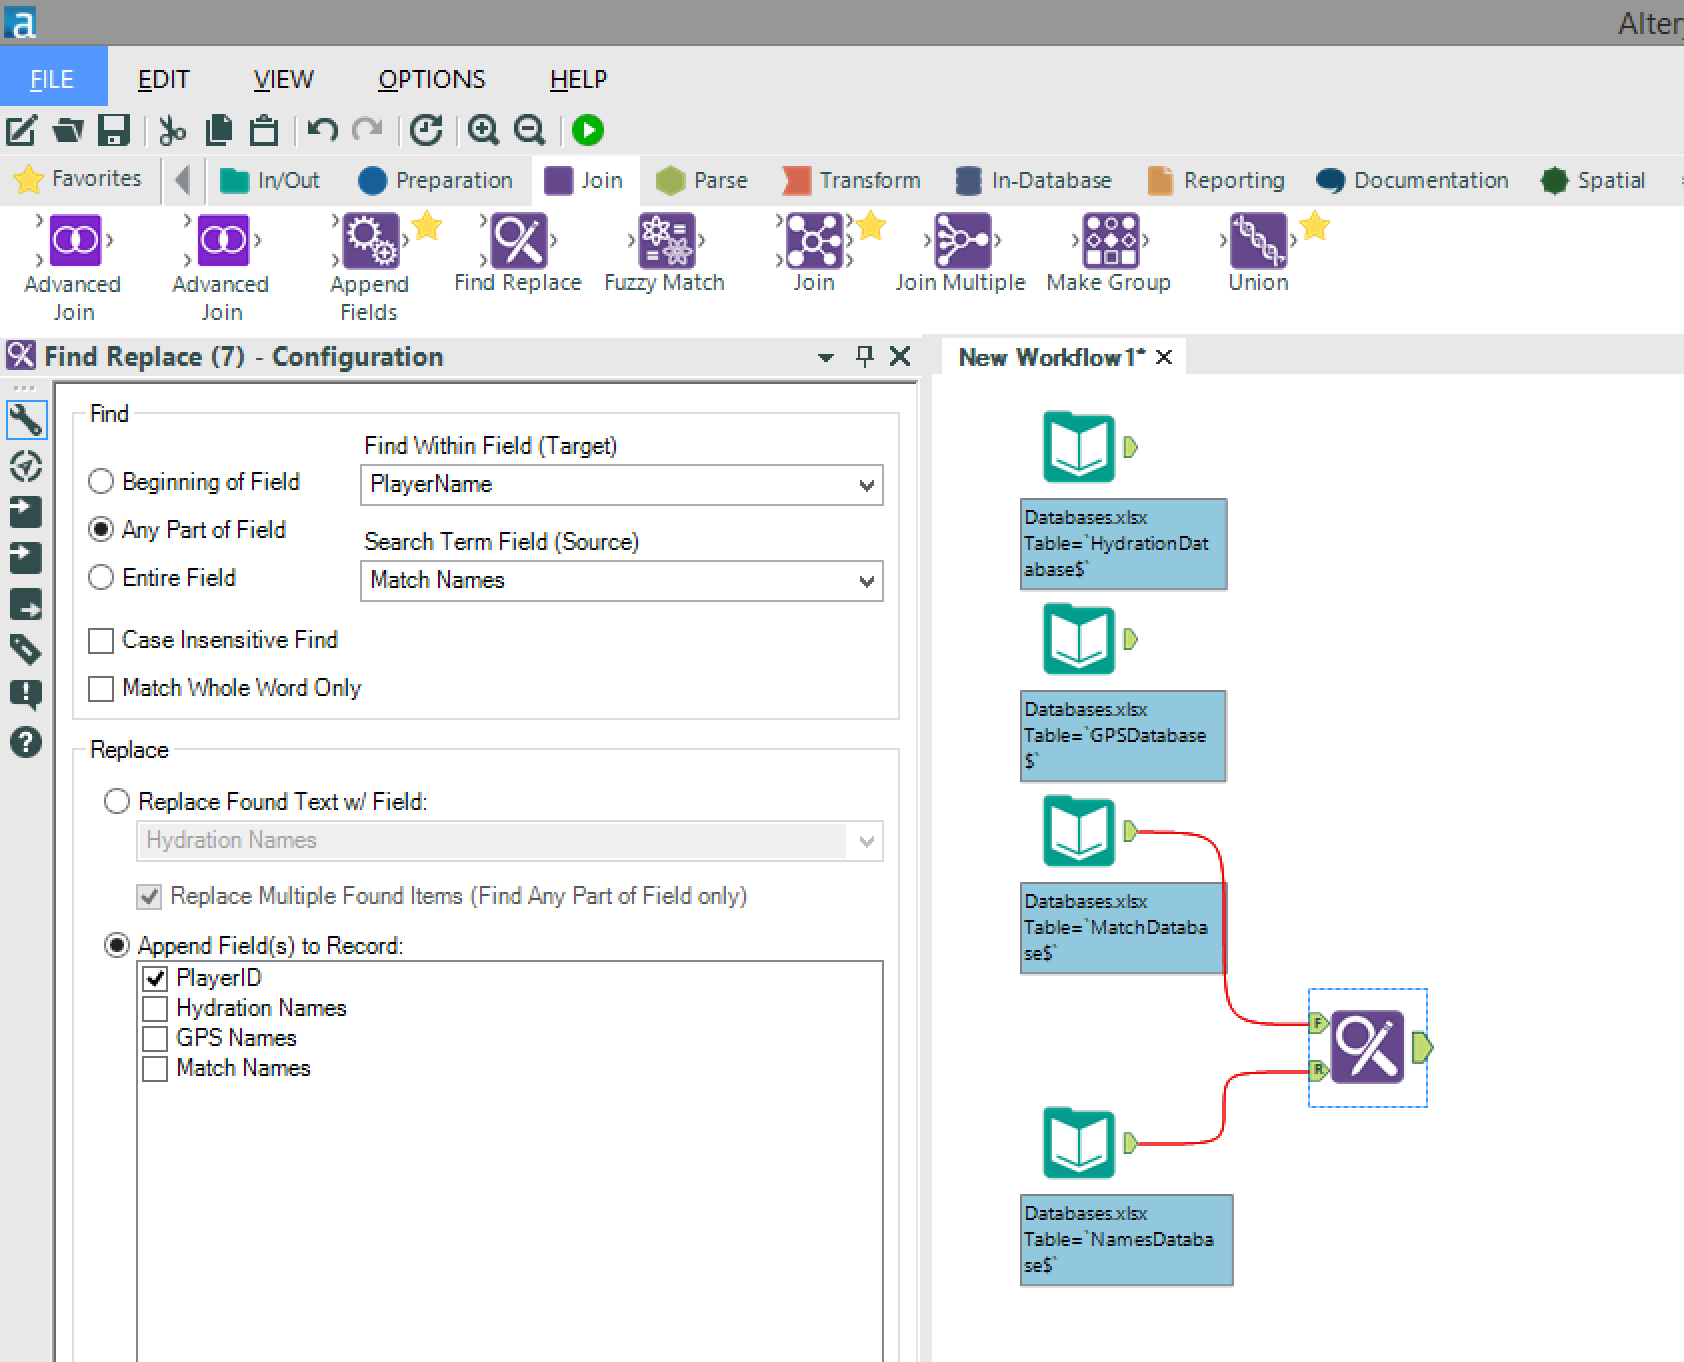Select the Find Replace node on canvas
Viewport: 1684px width, 1362px height.
1367,1047
